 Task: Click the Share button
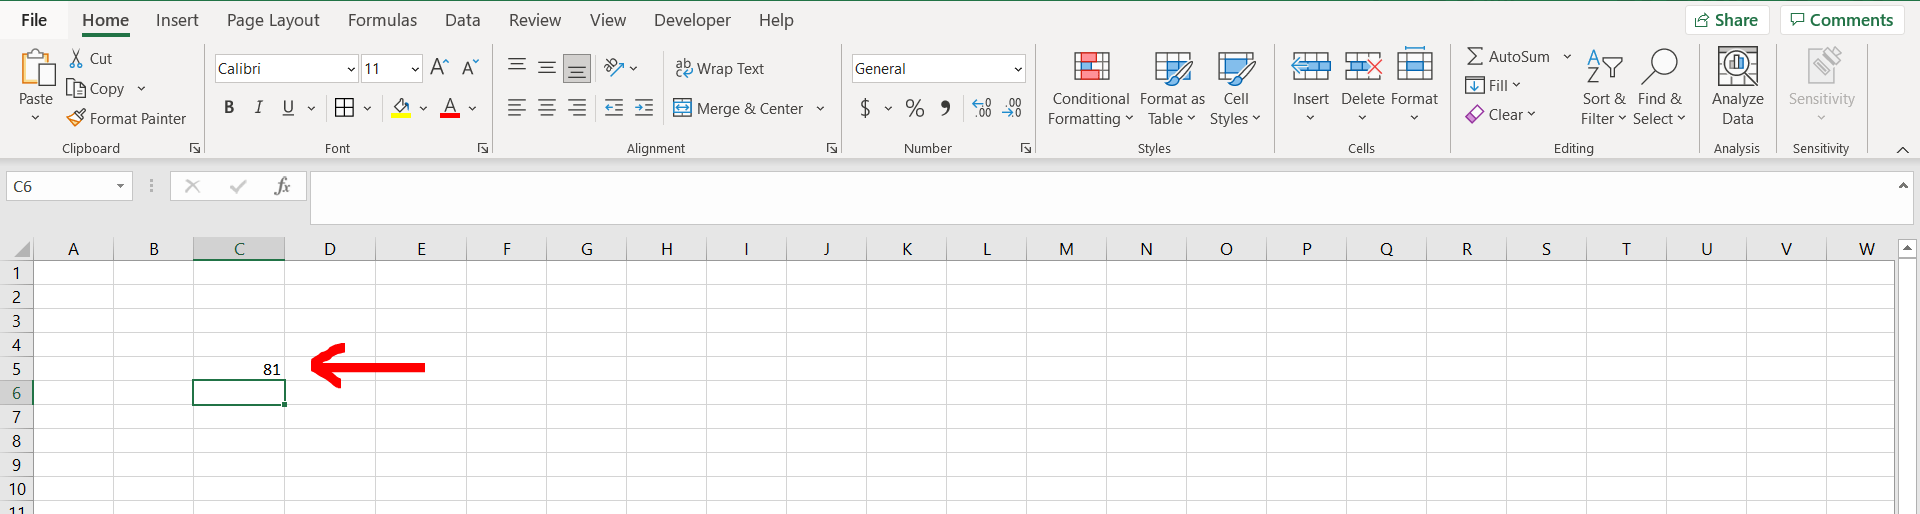[1727, 20]
